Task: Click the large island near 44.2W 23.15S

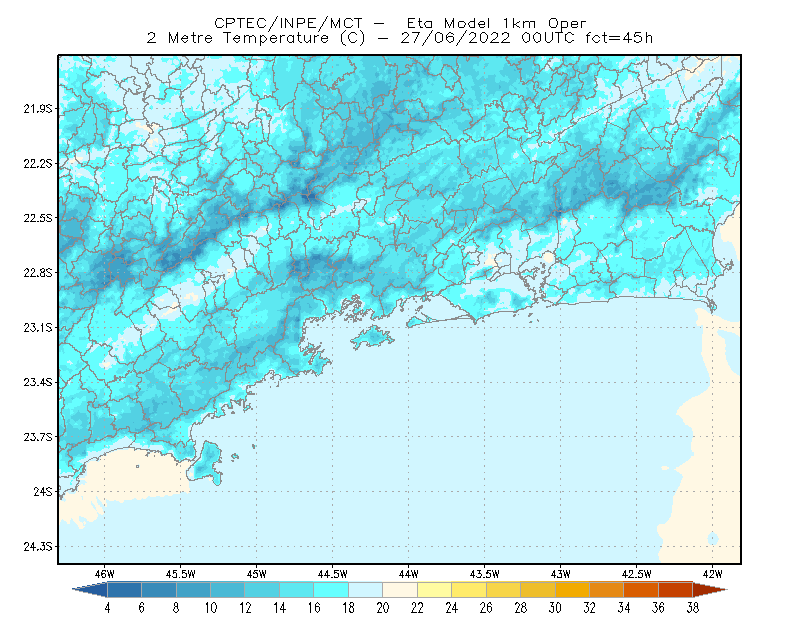Action: pos(372,337)
